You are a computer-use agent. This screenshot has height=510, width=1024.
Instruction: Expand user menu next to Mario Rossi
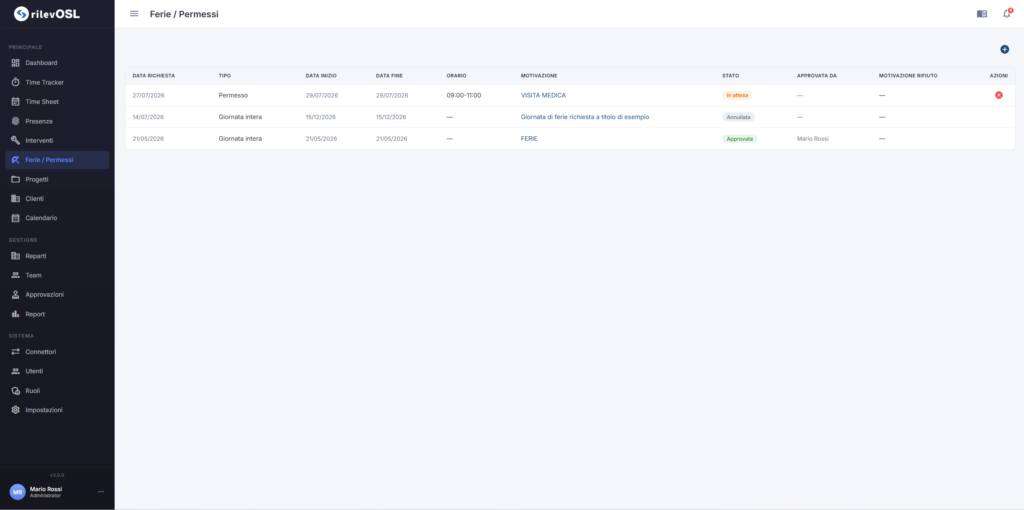click(x=101, y=492)
